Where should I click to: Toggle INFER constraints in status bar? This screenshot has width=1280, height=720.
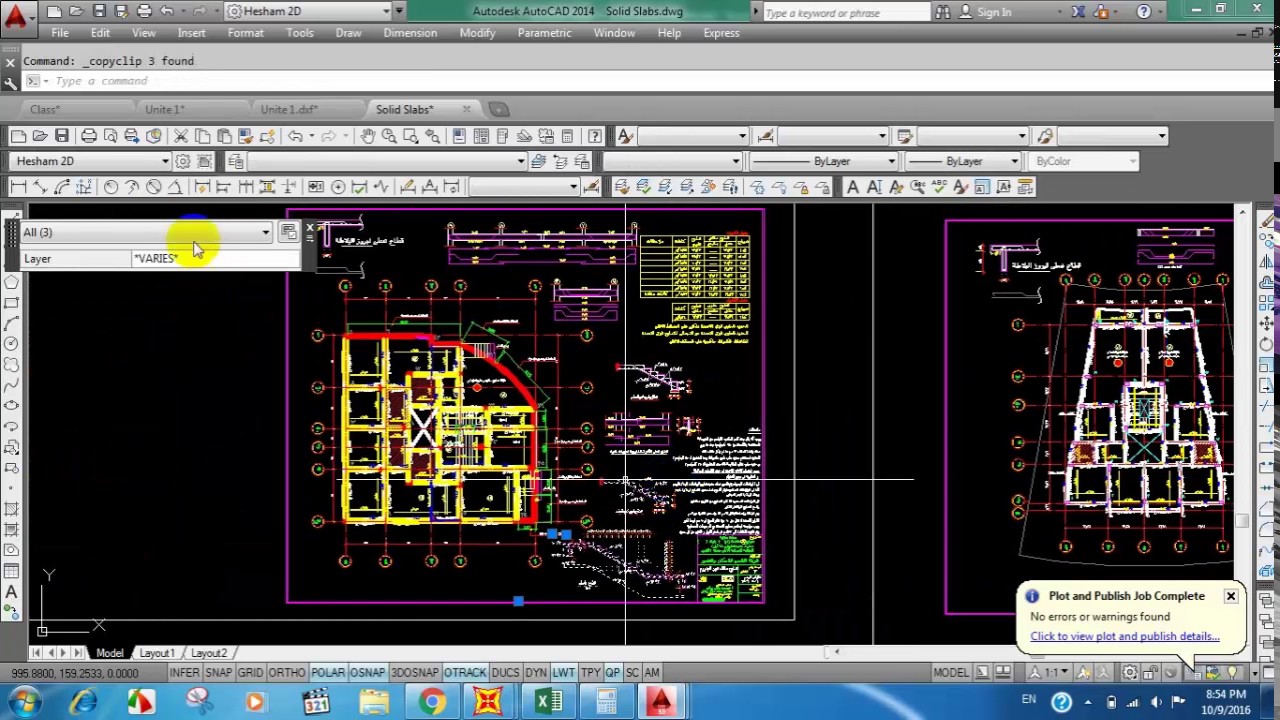[184, 673]
